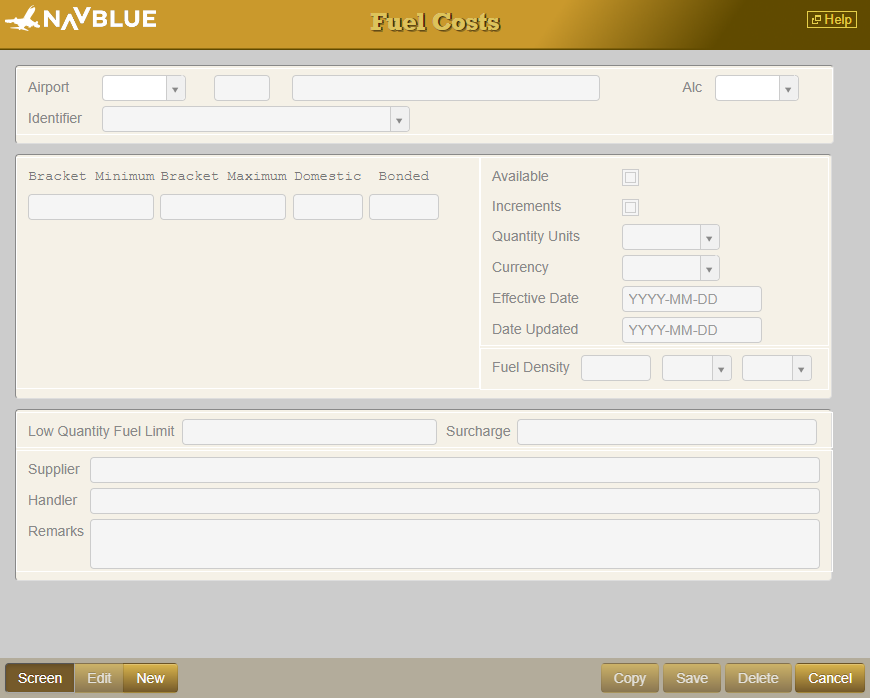This screenshot has height=698, width=870.
Task: Toggle the Available checkbox
Action: click(x=630, y=178)
